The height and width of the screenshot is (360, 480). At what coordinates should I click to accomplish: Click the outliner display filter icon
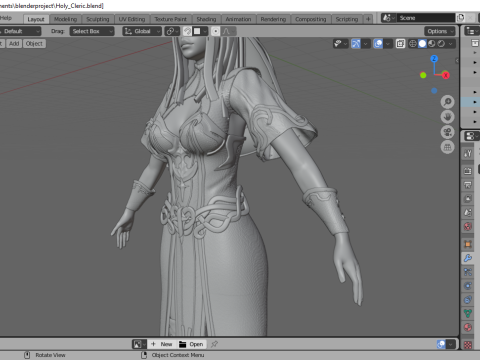471,31
